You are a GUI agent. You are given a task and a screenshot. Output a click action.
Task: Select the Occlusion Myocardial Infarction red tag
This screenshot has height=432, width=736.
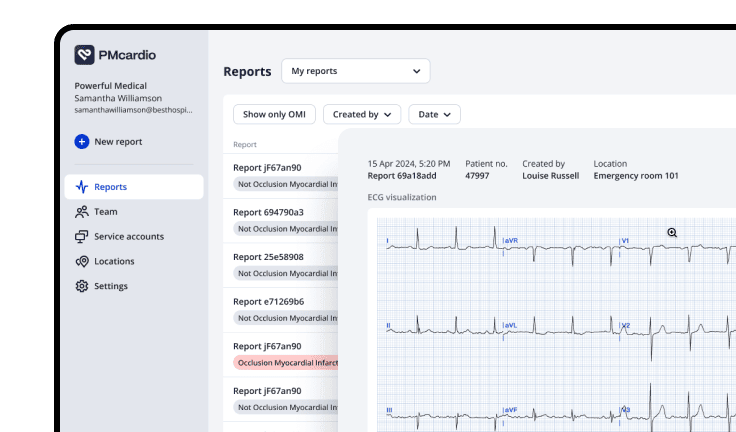click(x=285, y=363)
